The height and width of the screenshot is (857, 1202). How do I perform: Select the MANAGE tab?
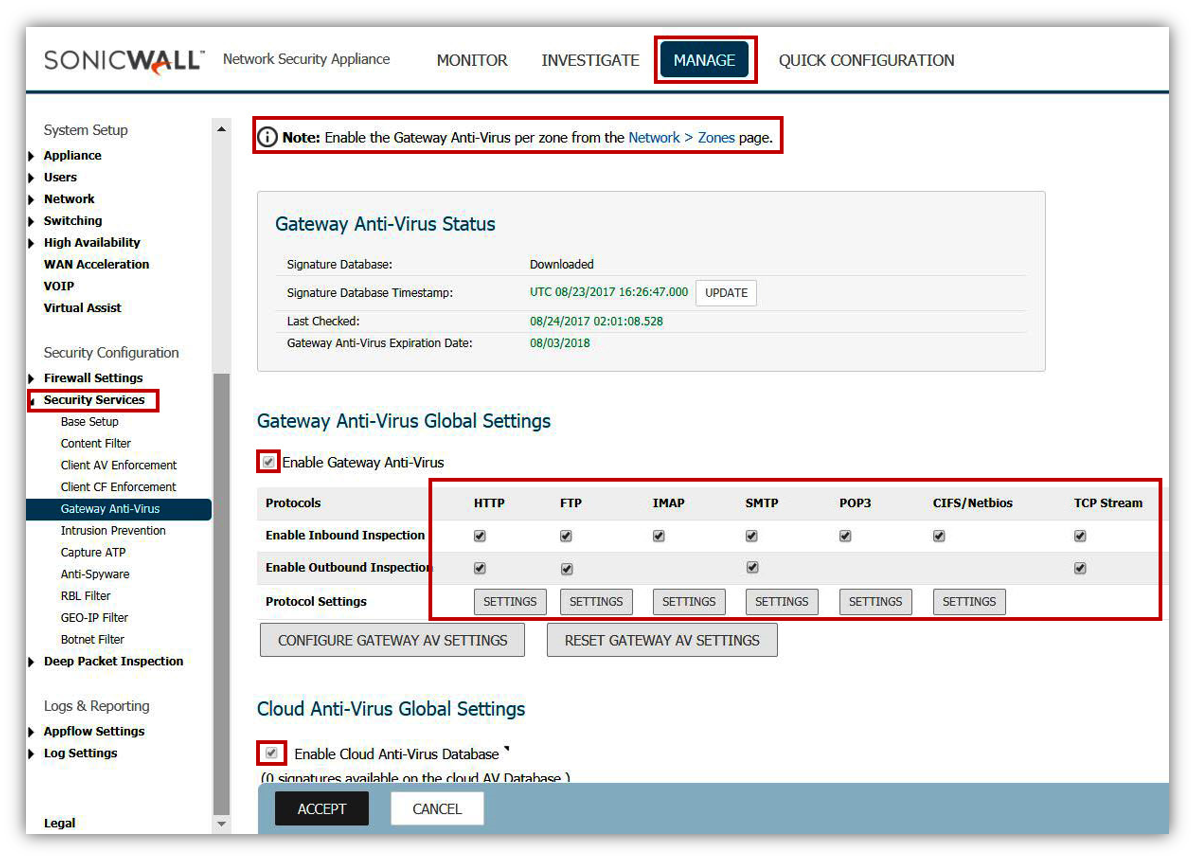(704, 60)
